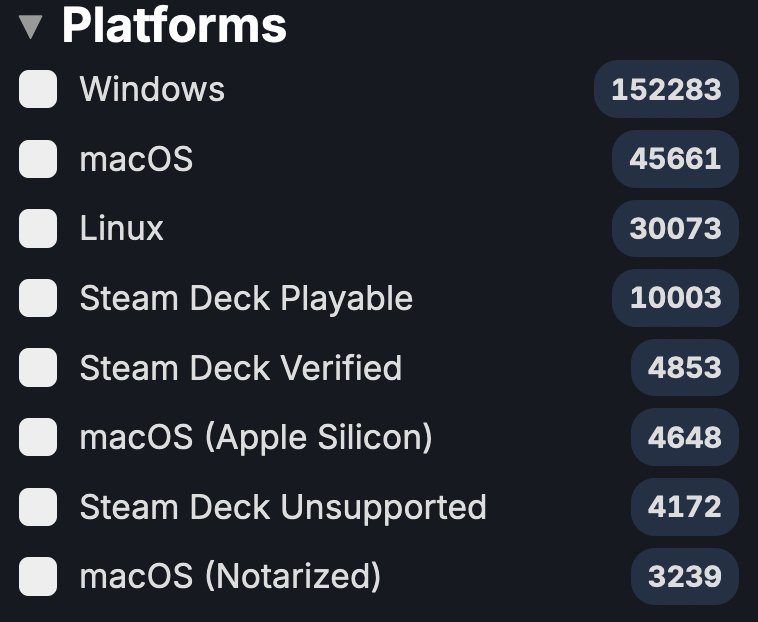
Task: Click the Platforms section heading
Action: click(174, 25)
